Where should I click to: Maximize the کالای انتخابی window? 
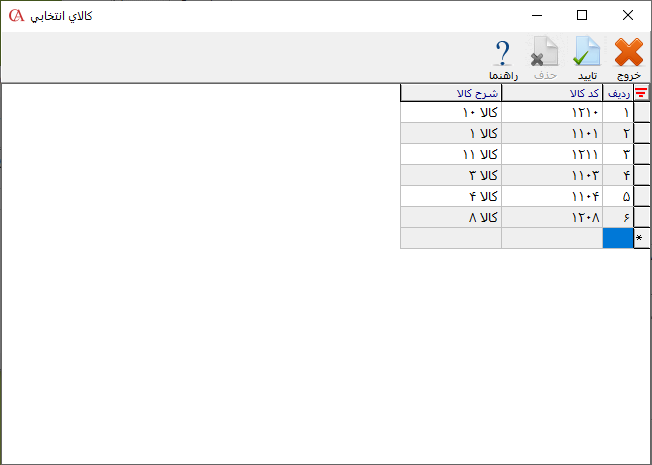(x=582, y=15)
